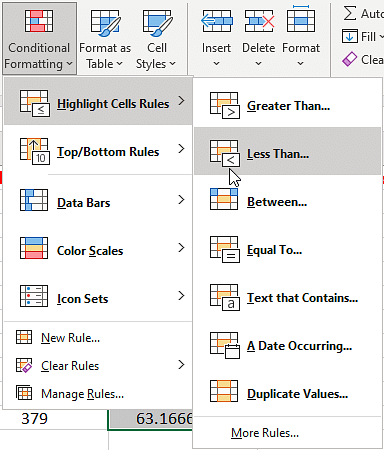Expand the Format dropdown chevron
The image size is (384, 450).
[x=301, y=63]
